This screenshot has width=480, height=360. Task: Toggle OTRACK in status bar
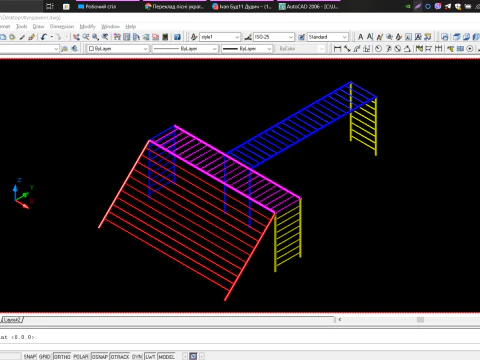pyautogui.click(x=120, y=356)
